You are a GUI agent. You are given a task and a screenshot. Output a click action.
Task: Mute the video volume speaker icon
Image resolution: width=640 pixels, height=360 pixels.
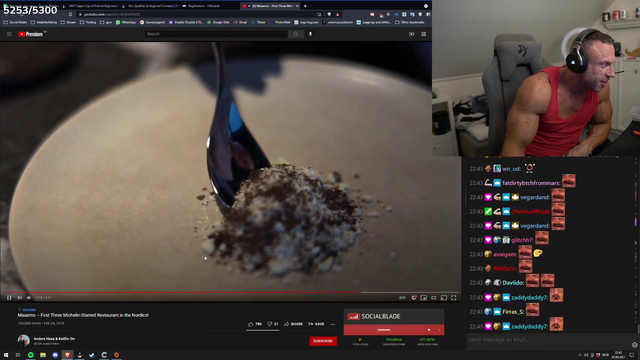point(29,298)
